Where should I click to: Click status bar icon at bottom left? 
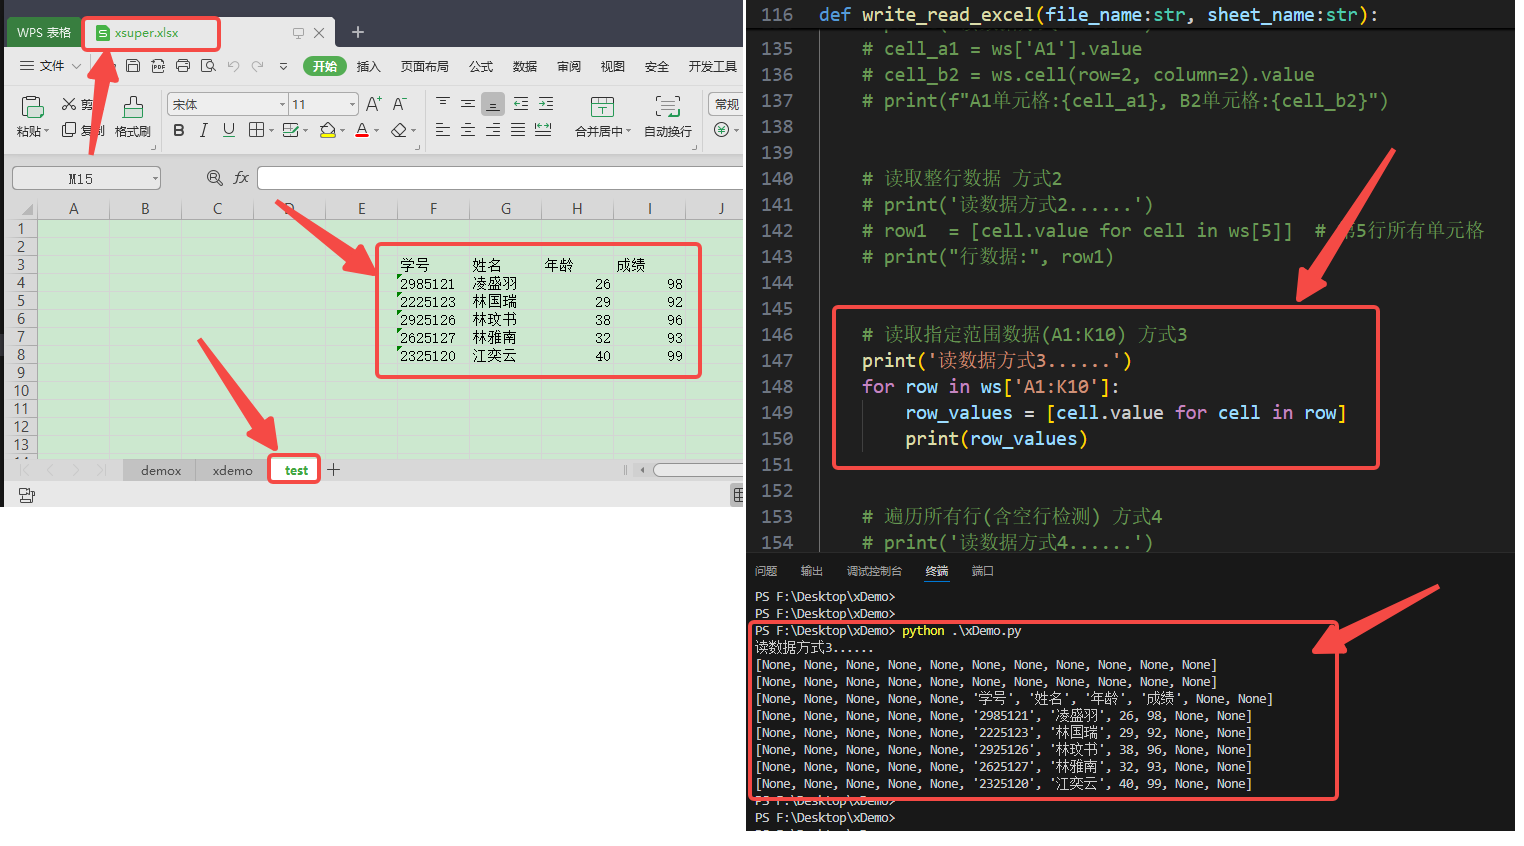[x=27, y=495]
